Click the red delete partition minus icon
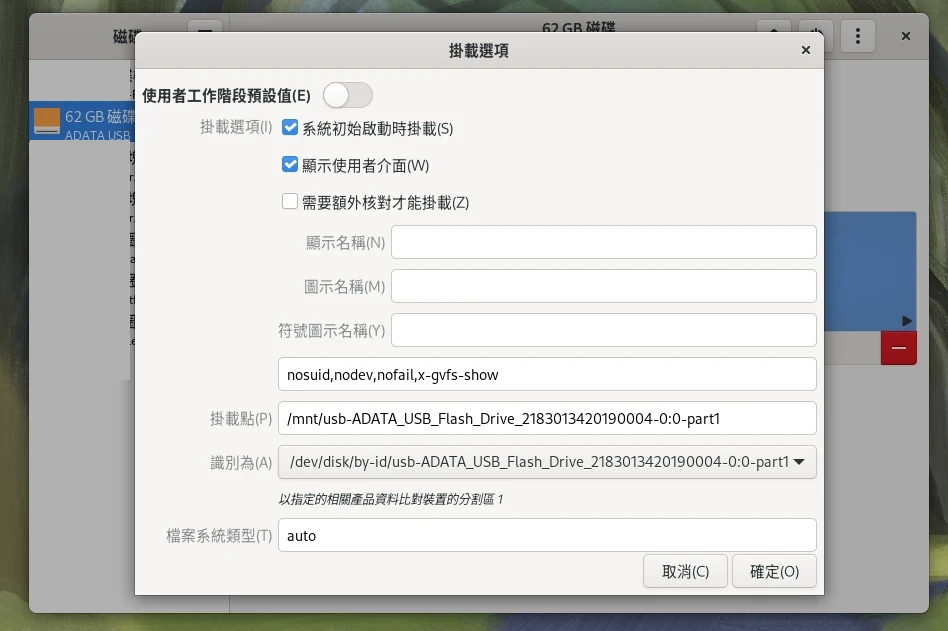This screenshot has height=631, width=948. [898, 348]
